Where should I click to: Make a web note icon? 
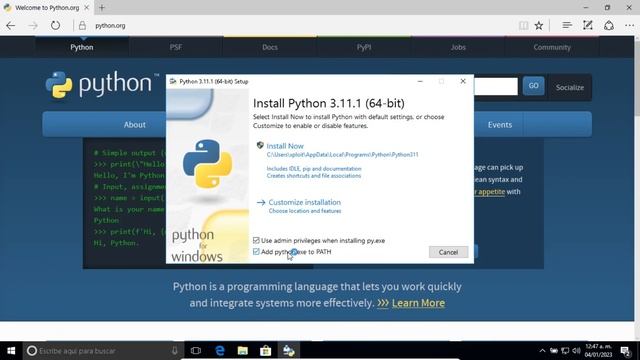587,25
